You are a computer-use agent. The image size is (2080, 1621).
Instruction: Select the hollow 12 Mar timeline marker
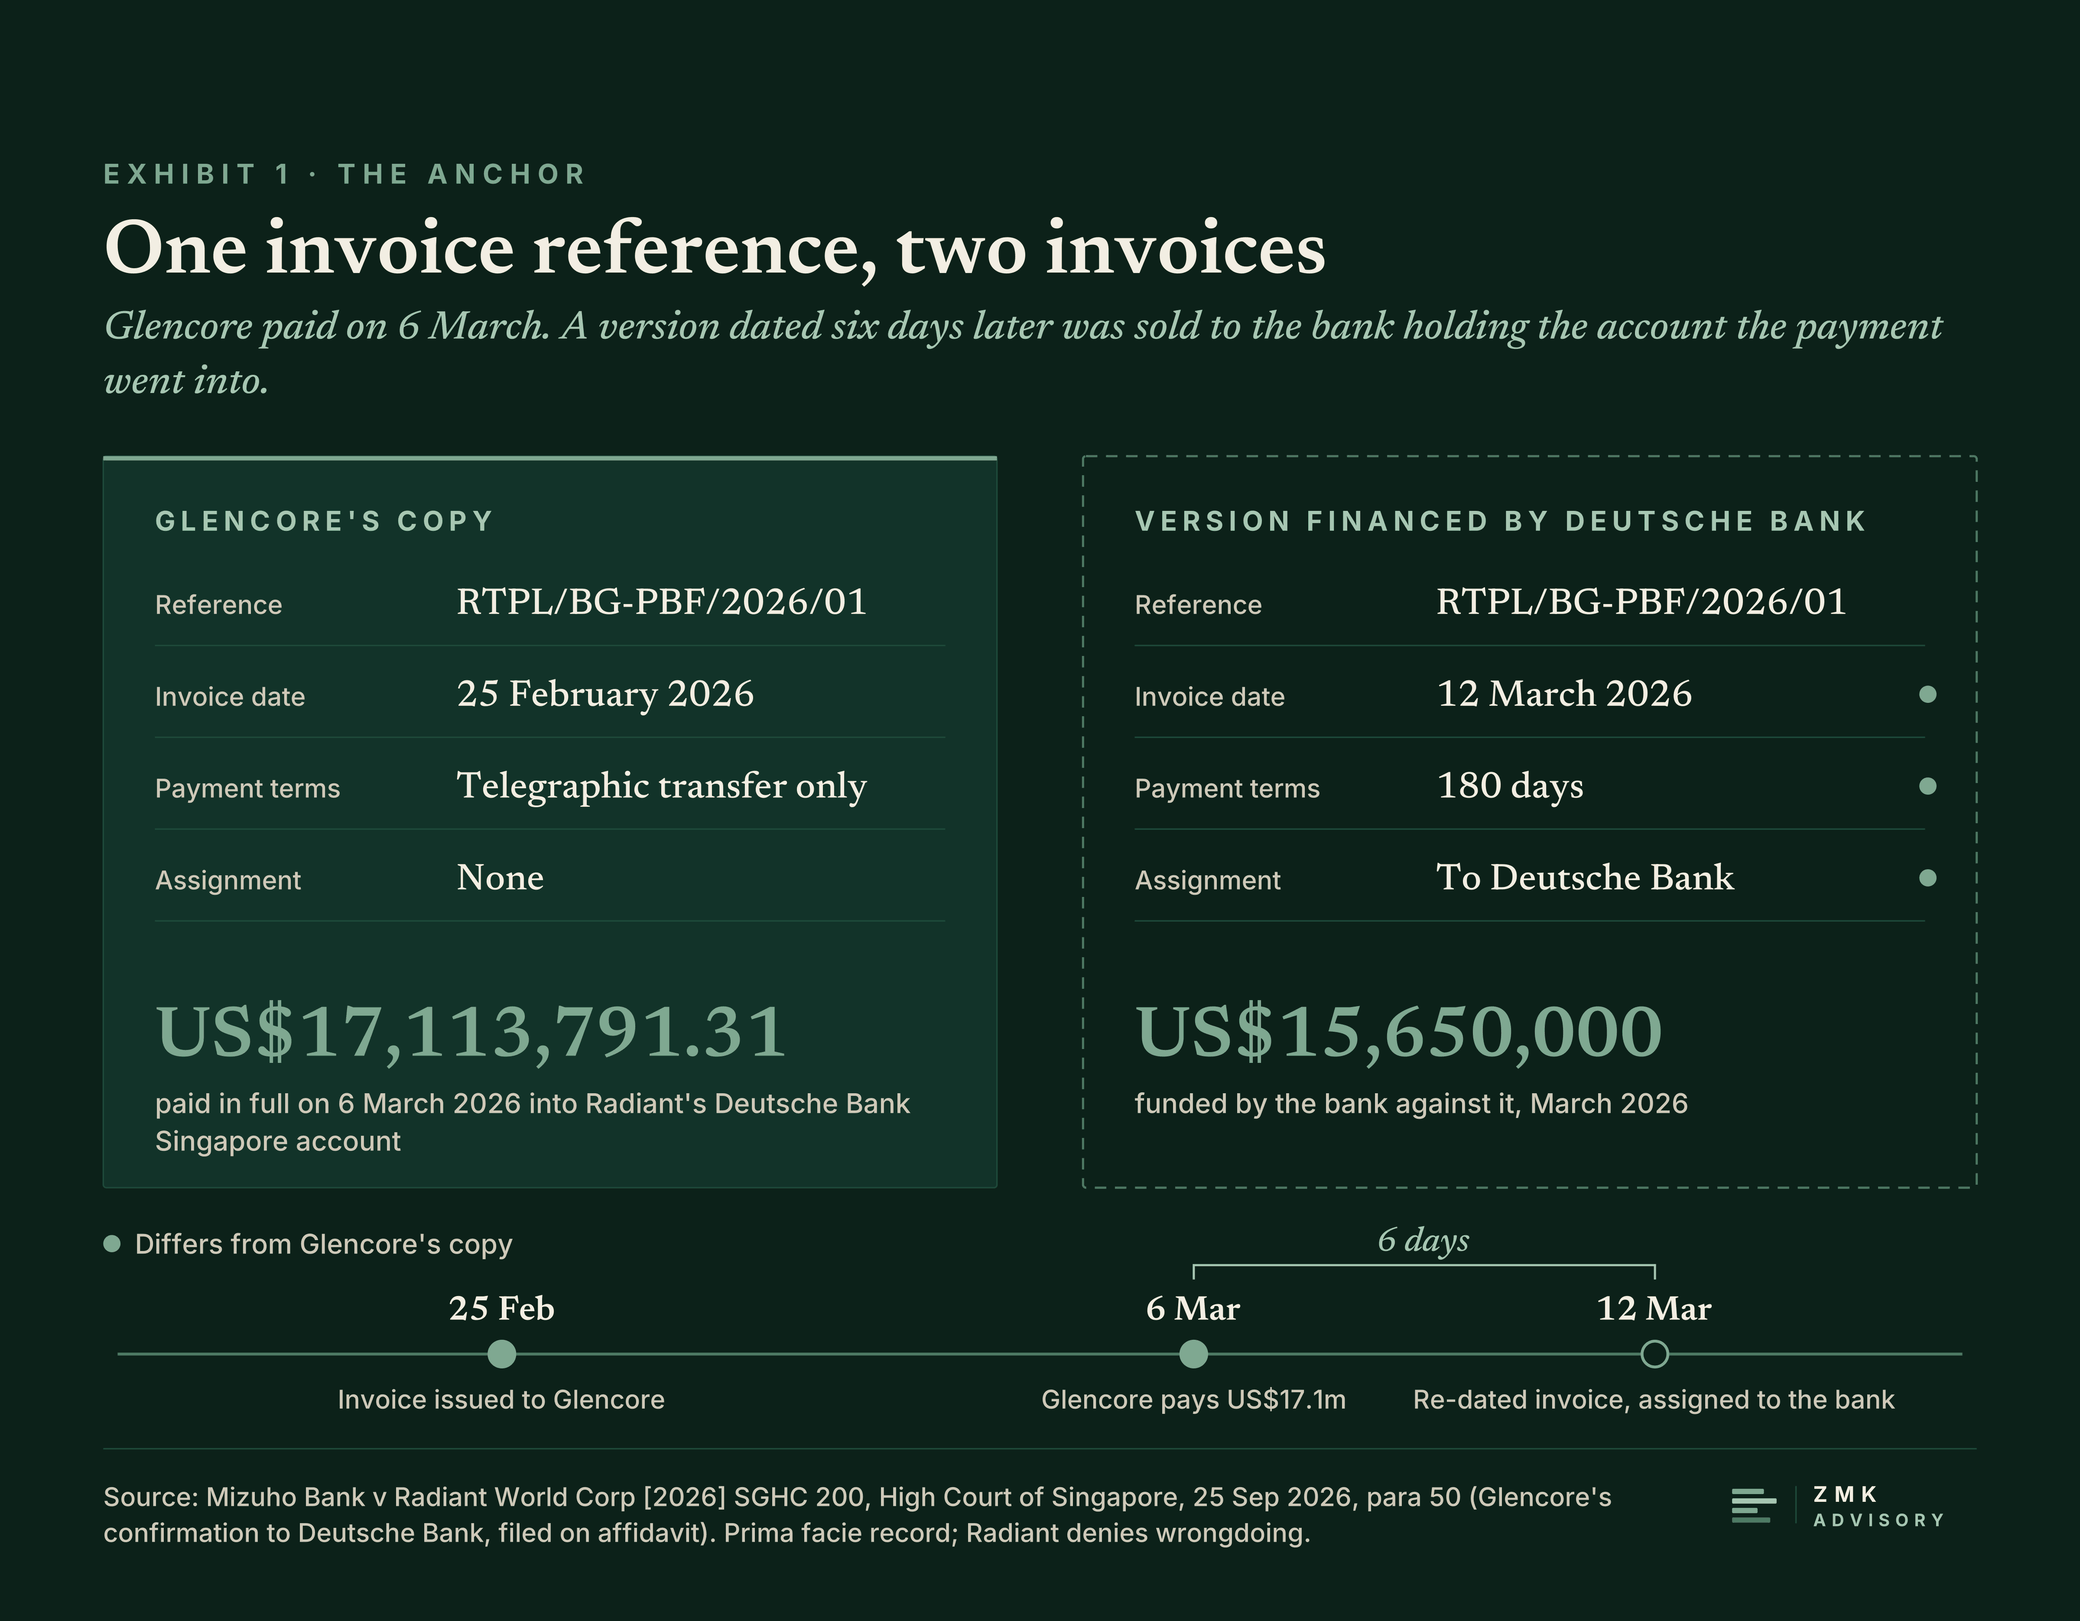1655,1354
